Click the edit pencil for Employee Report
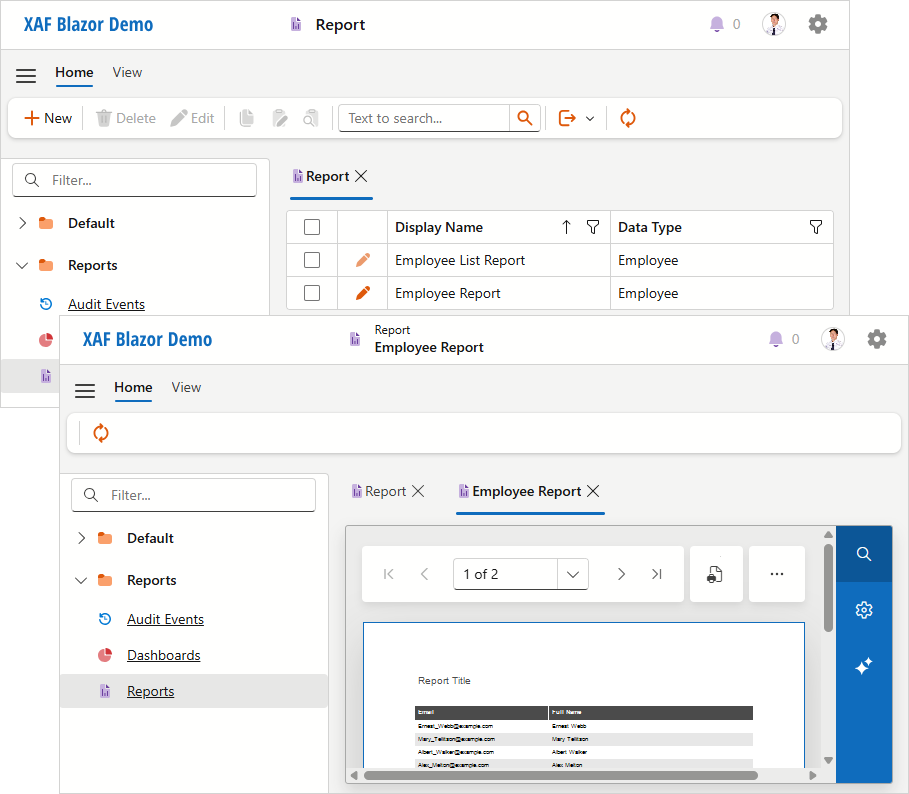The width and height of the screenshot is (909, 794). [363, 293]
